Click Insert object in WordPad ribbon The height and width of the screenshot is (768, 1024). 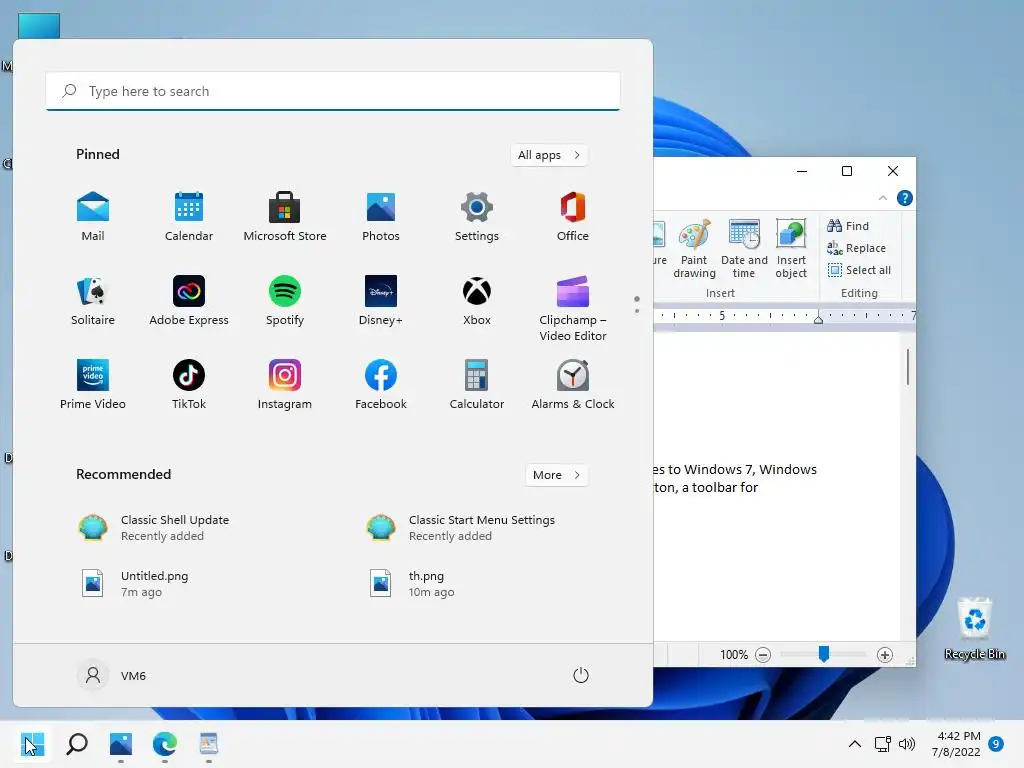pos(791,249)
